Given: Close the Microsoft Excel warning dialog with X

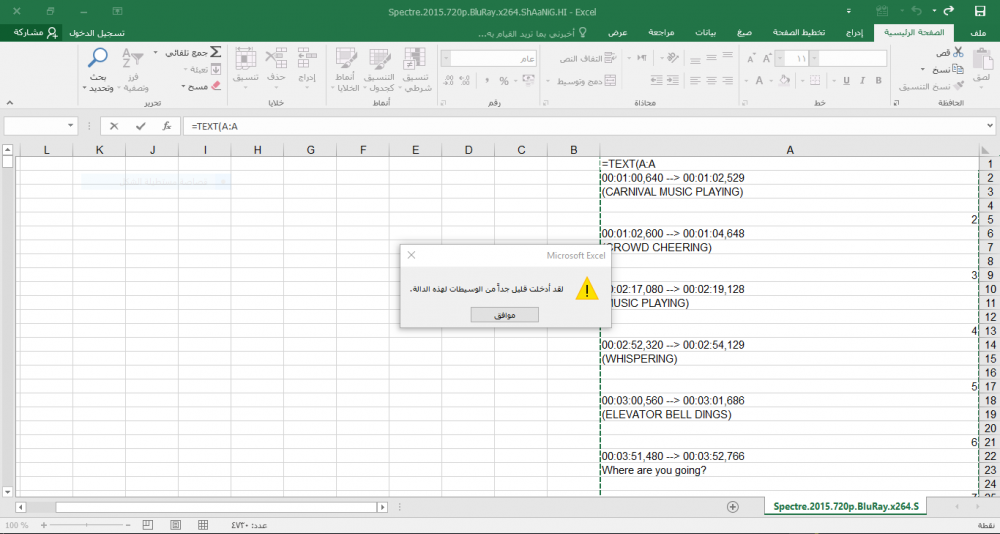Looking at the screenshot, I should 411,255.
